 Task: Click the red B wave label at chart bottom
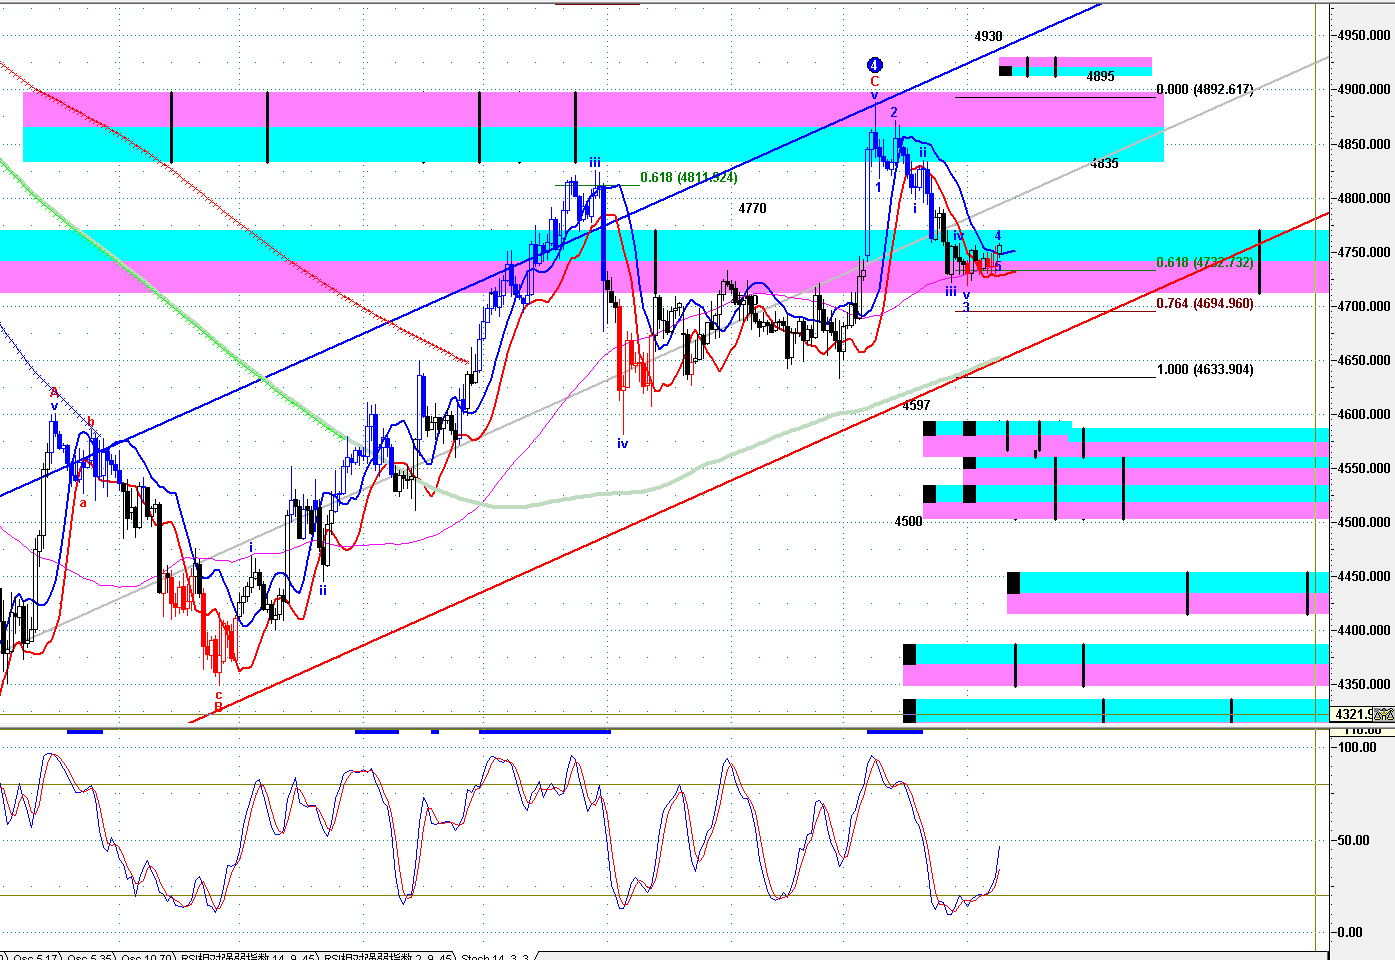tap(218, 707)
